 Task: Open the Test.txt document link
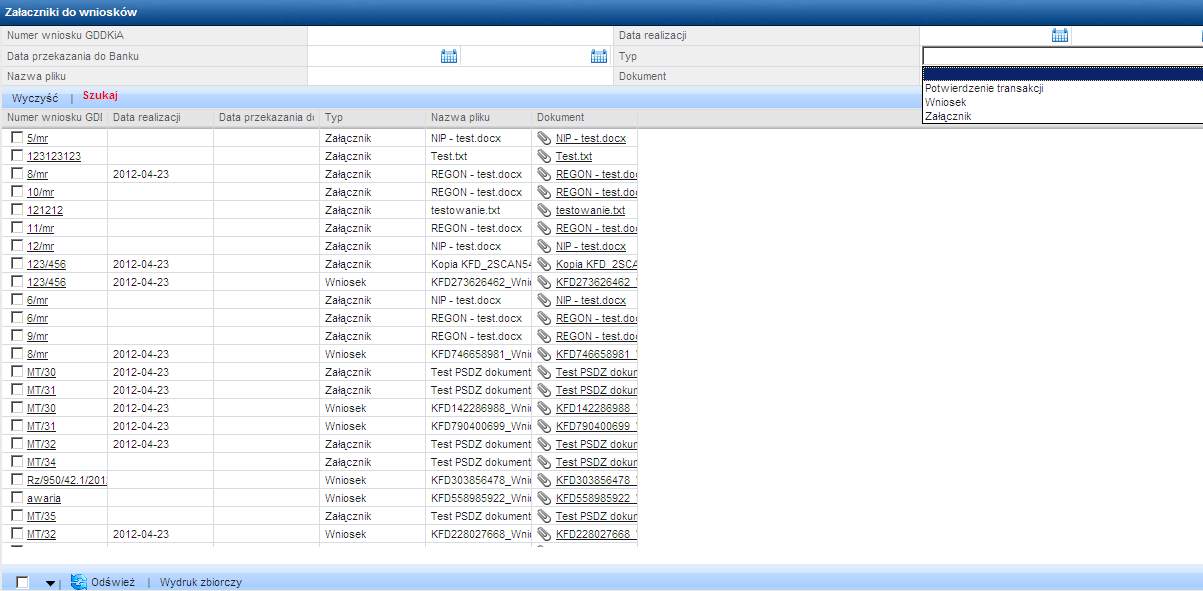pyautogui.click(x=574, y=156)
